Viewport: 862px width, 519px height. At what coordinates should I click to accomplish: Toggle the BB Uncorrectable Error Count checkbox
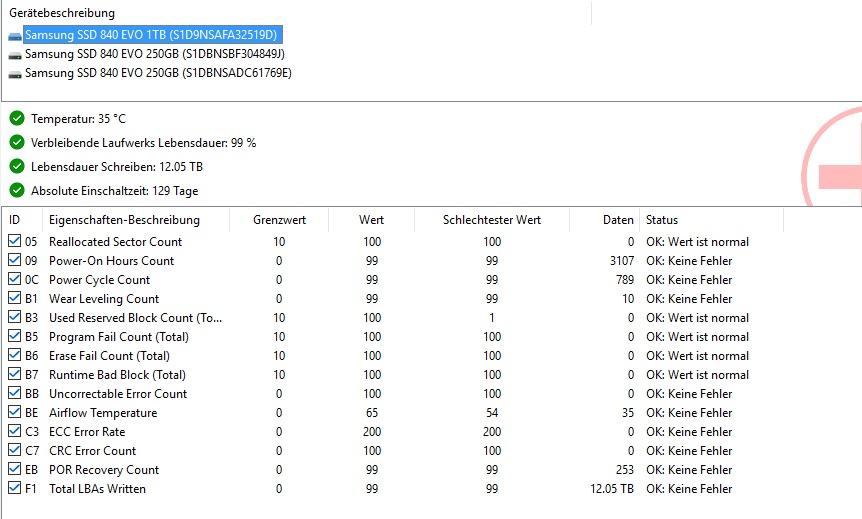pos(15,393)
